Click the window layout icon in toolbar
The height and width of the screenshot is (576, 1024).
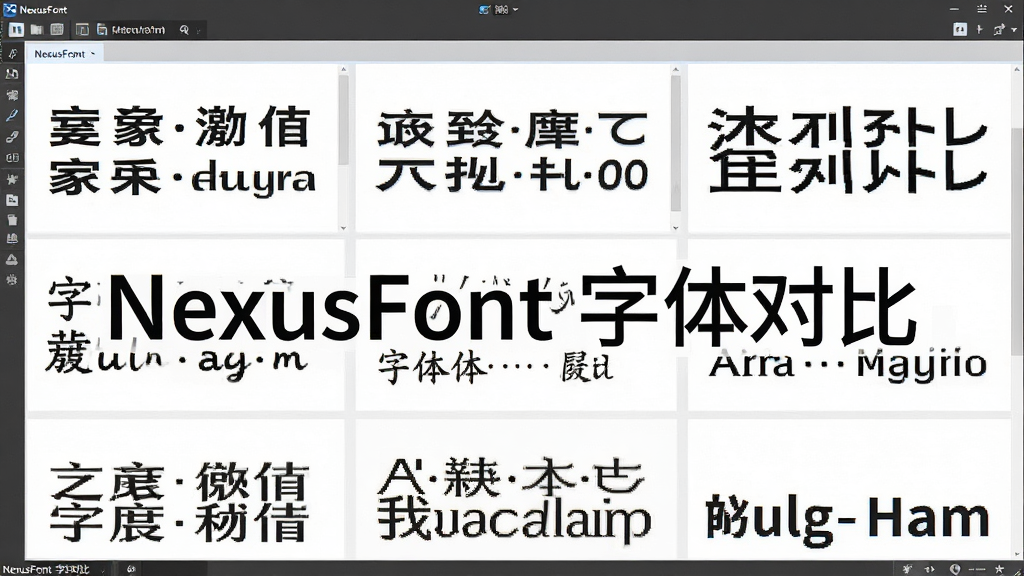(x=82, y=29)
